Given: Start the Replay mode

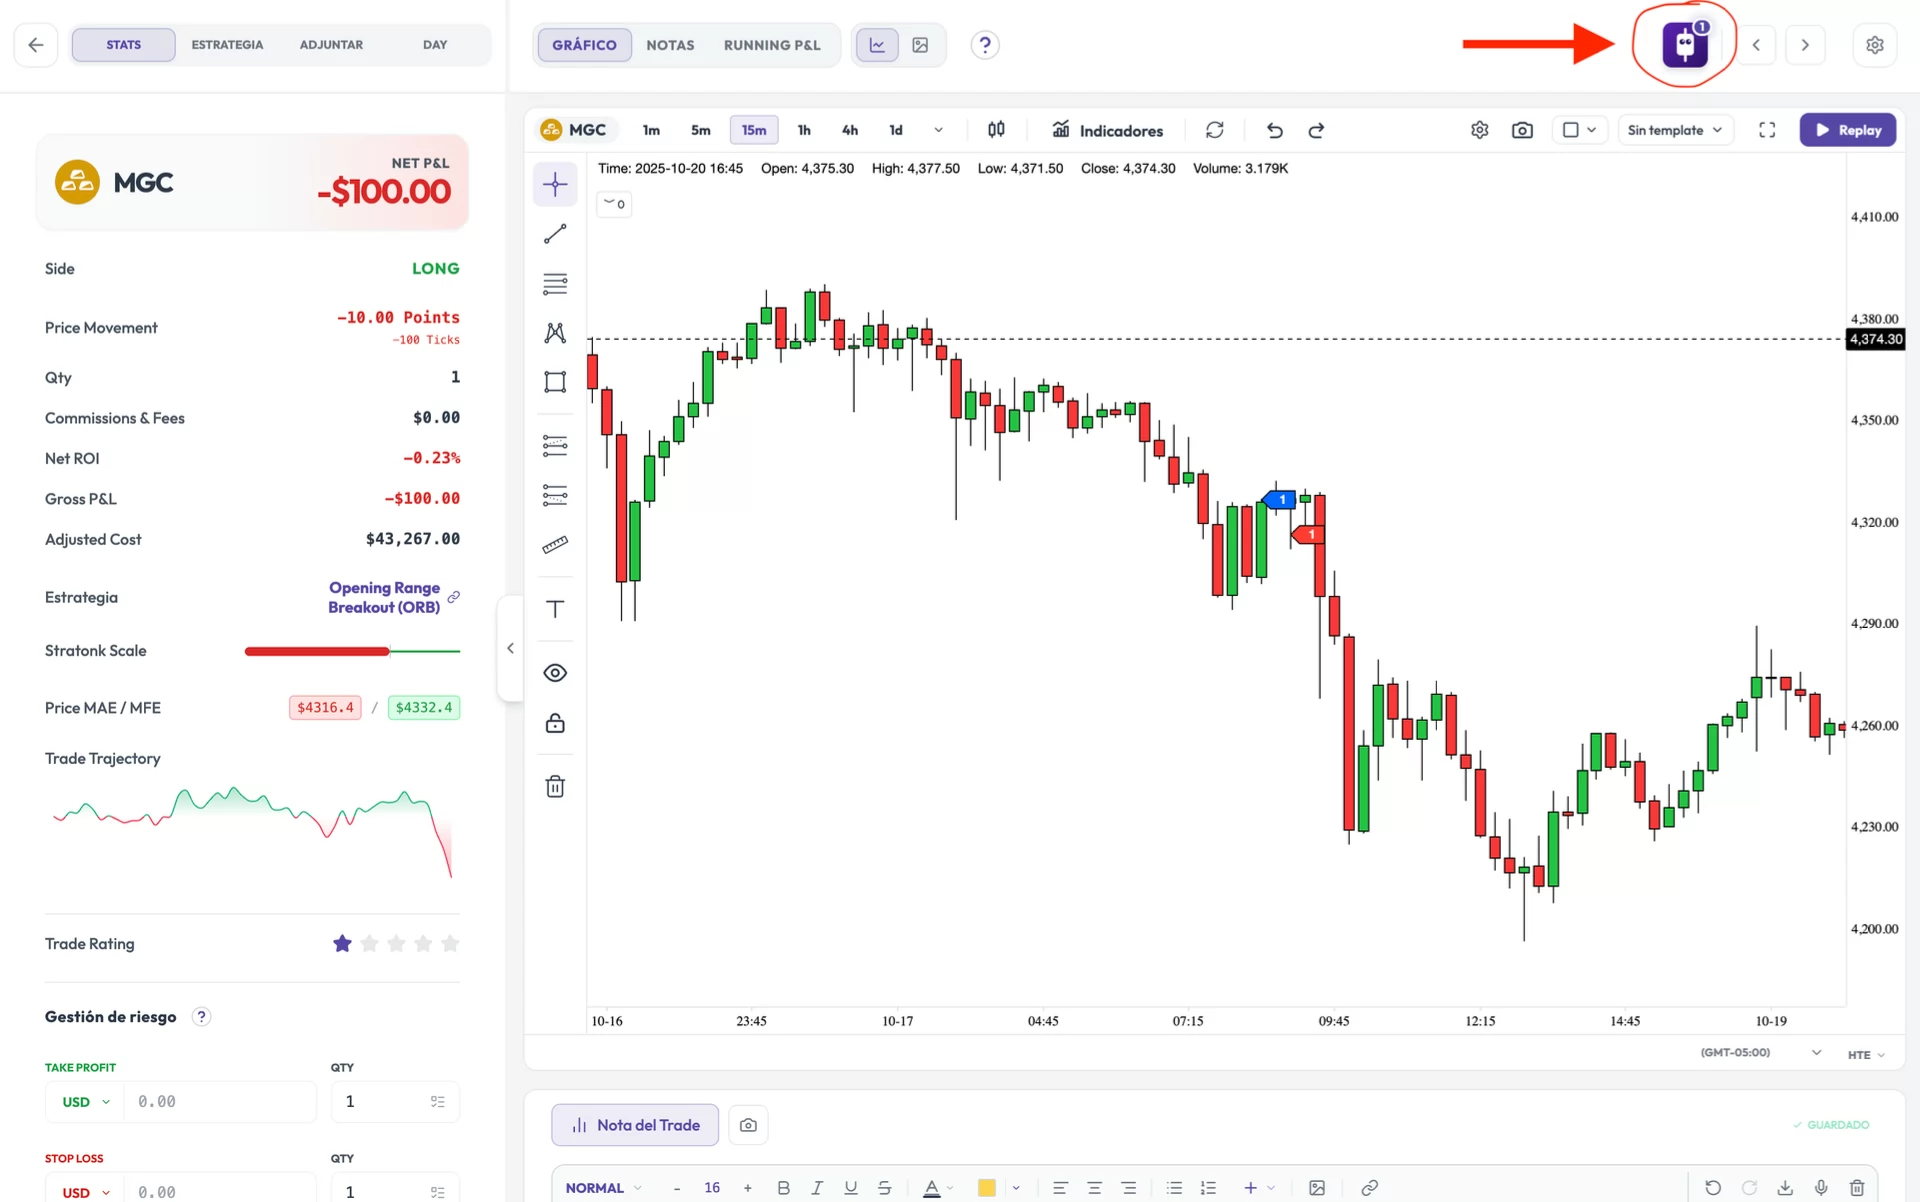Looking at the screenshot, I should (1848, 130).
